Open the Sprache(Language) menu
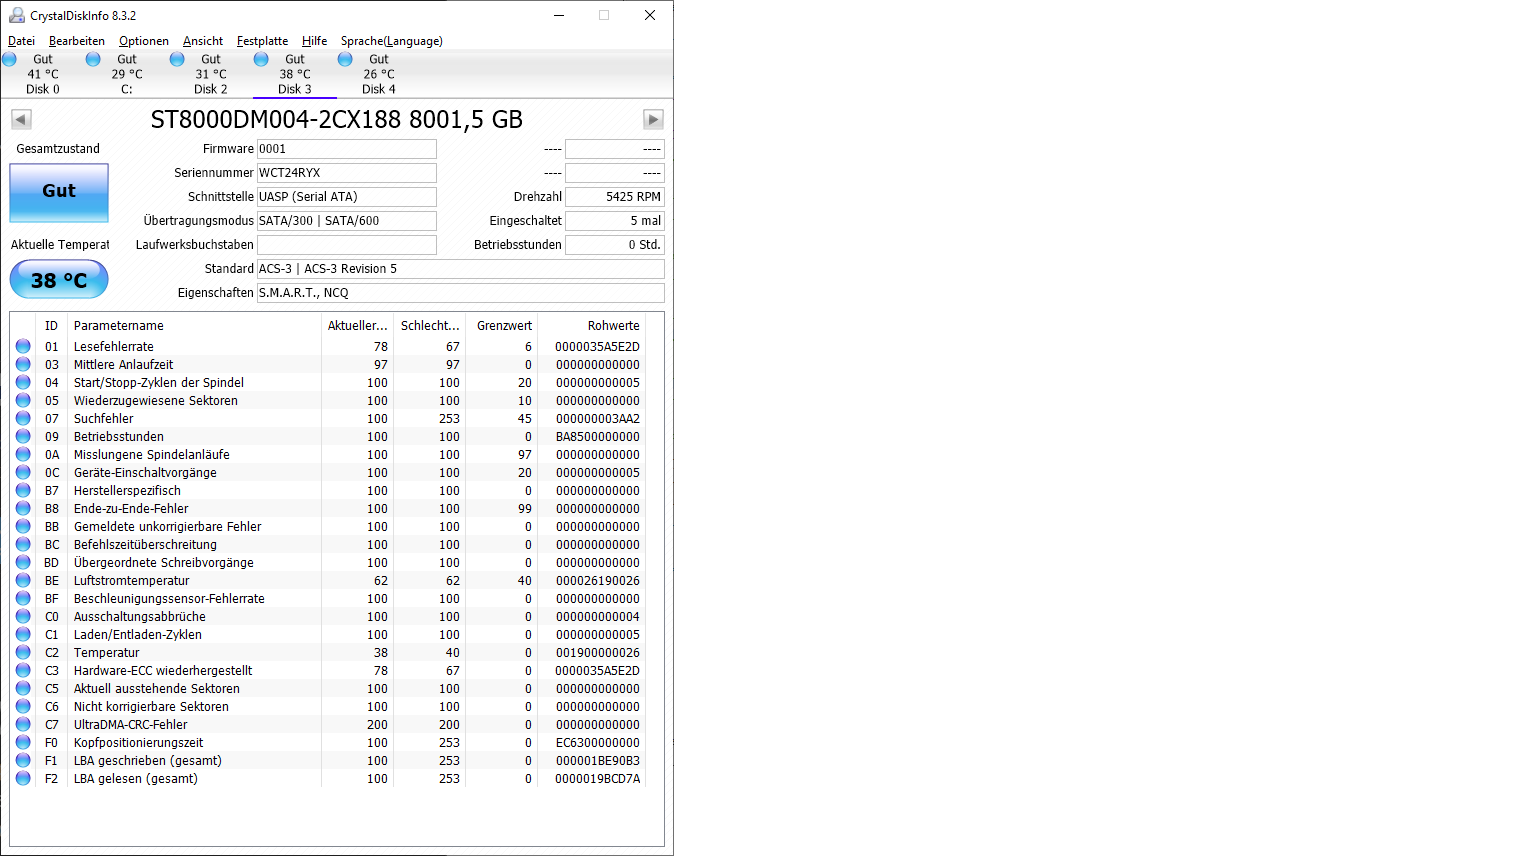 click(x=391, y=41)
